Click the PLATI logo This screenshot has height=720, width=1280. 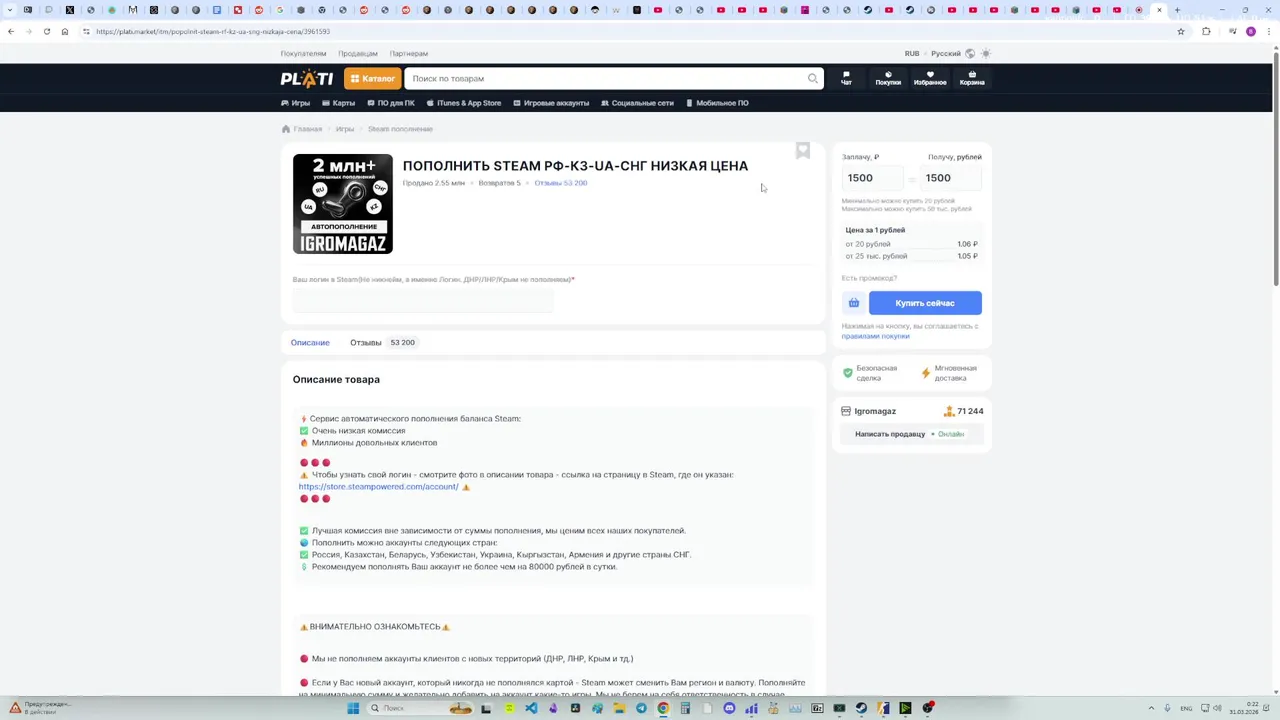point(307,79)
